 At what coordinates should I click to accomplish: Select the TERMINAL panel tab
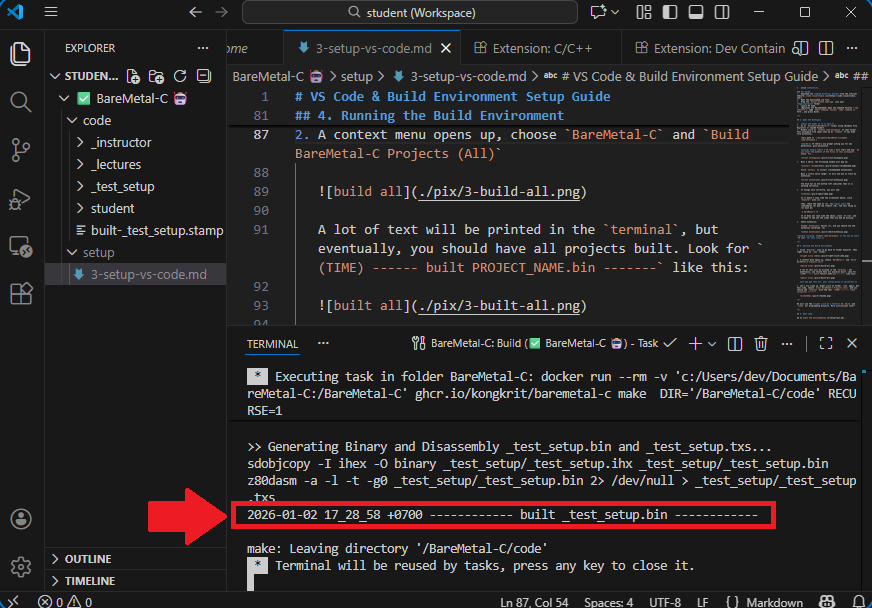pyautogui.click(x=272, y=343)
